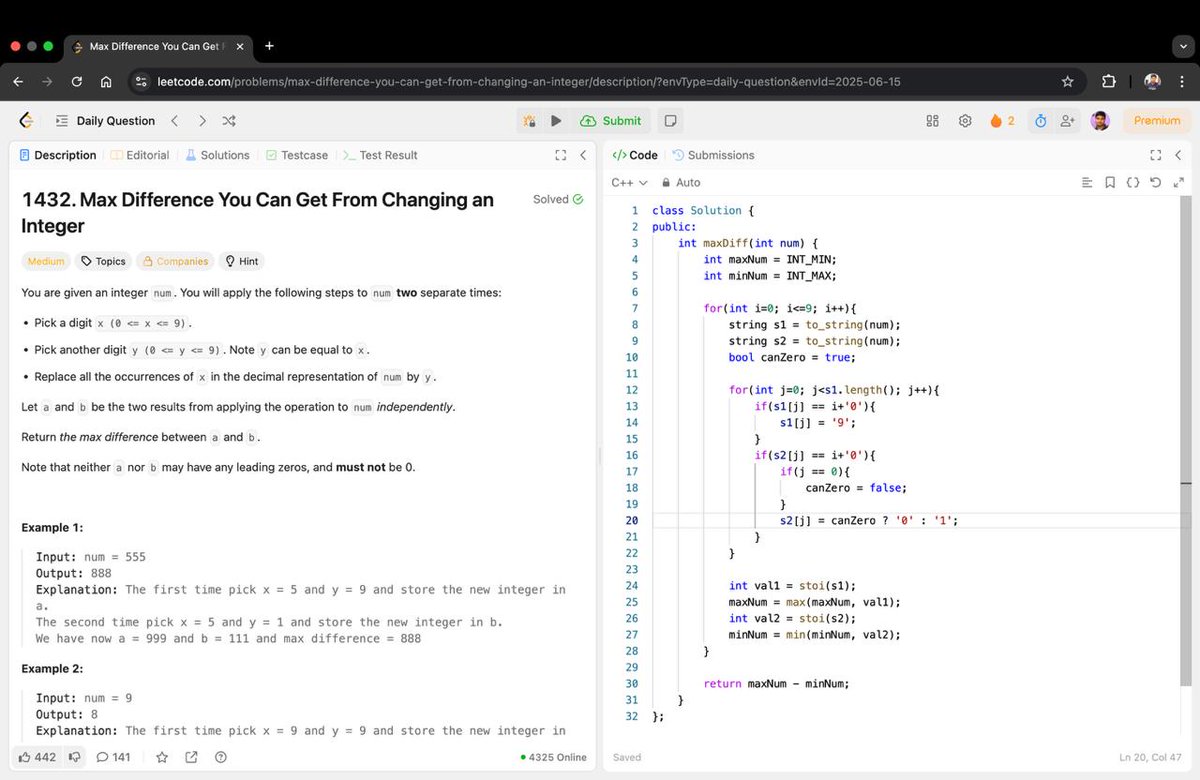Format the code with align icon
Image resolution: width=1200 pixels, height=780 pixels.
click(x=1088, y=183)
